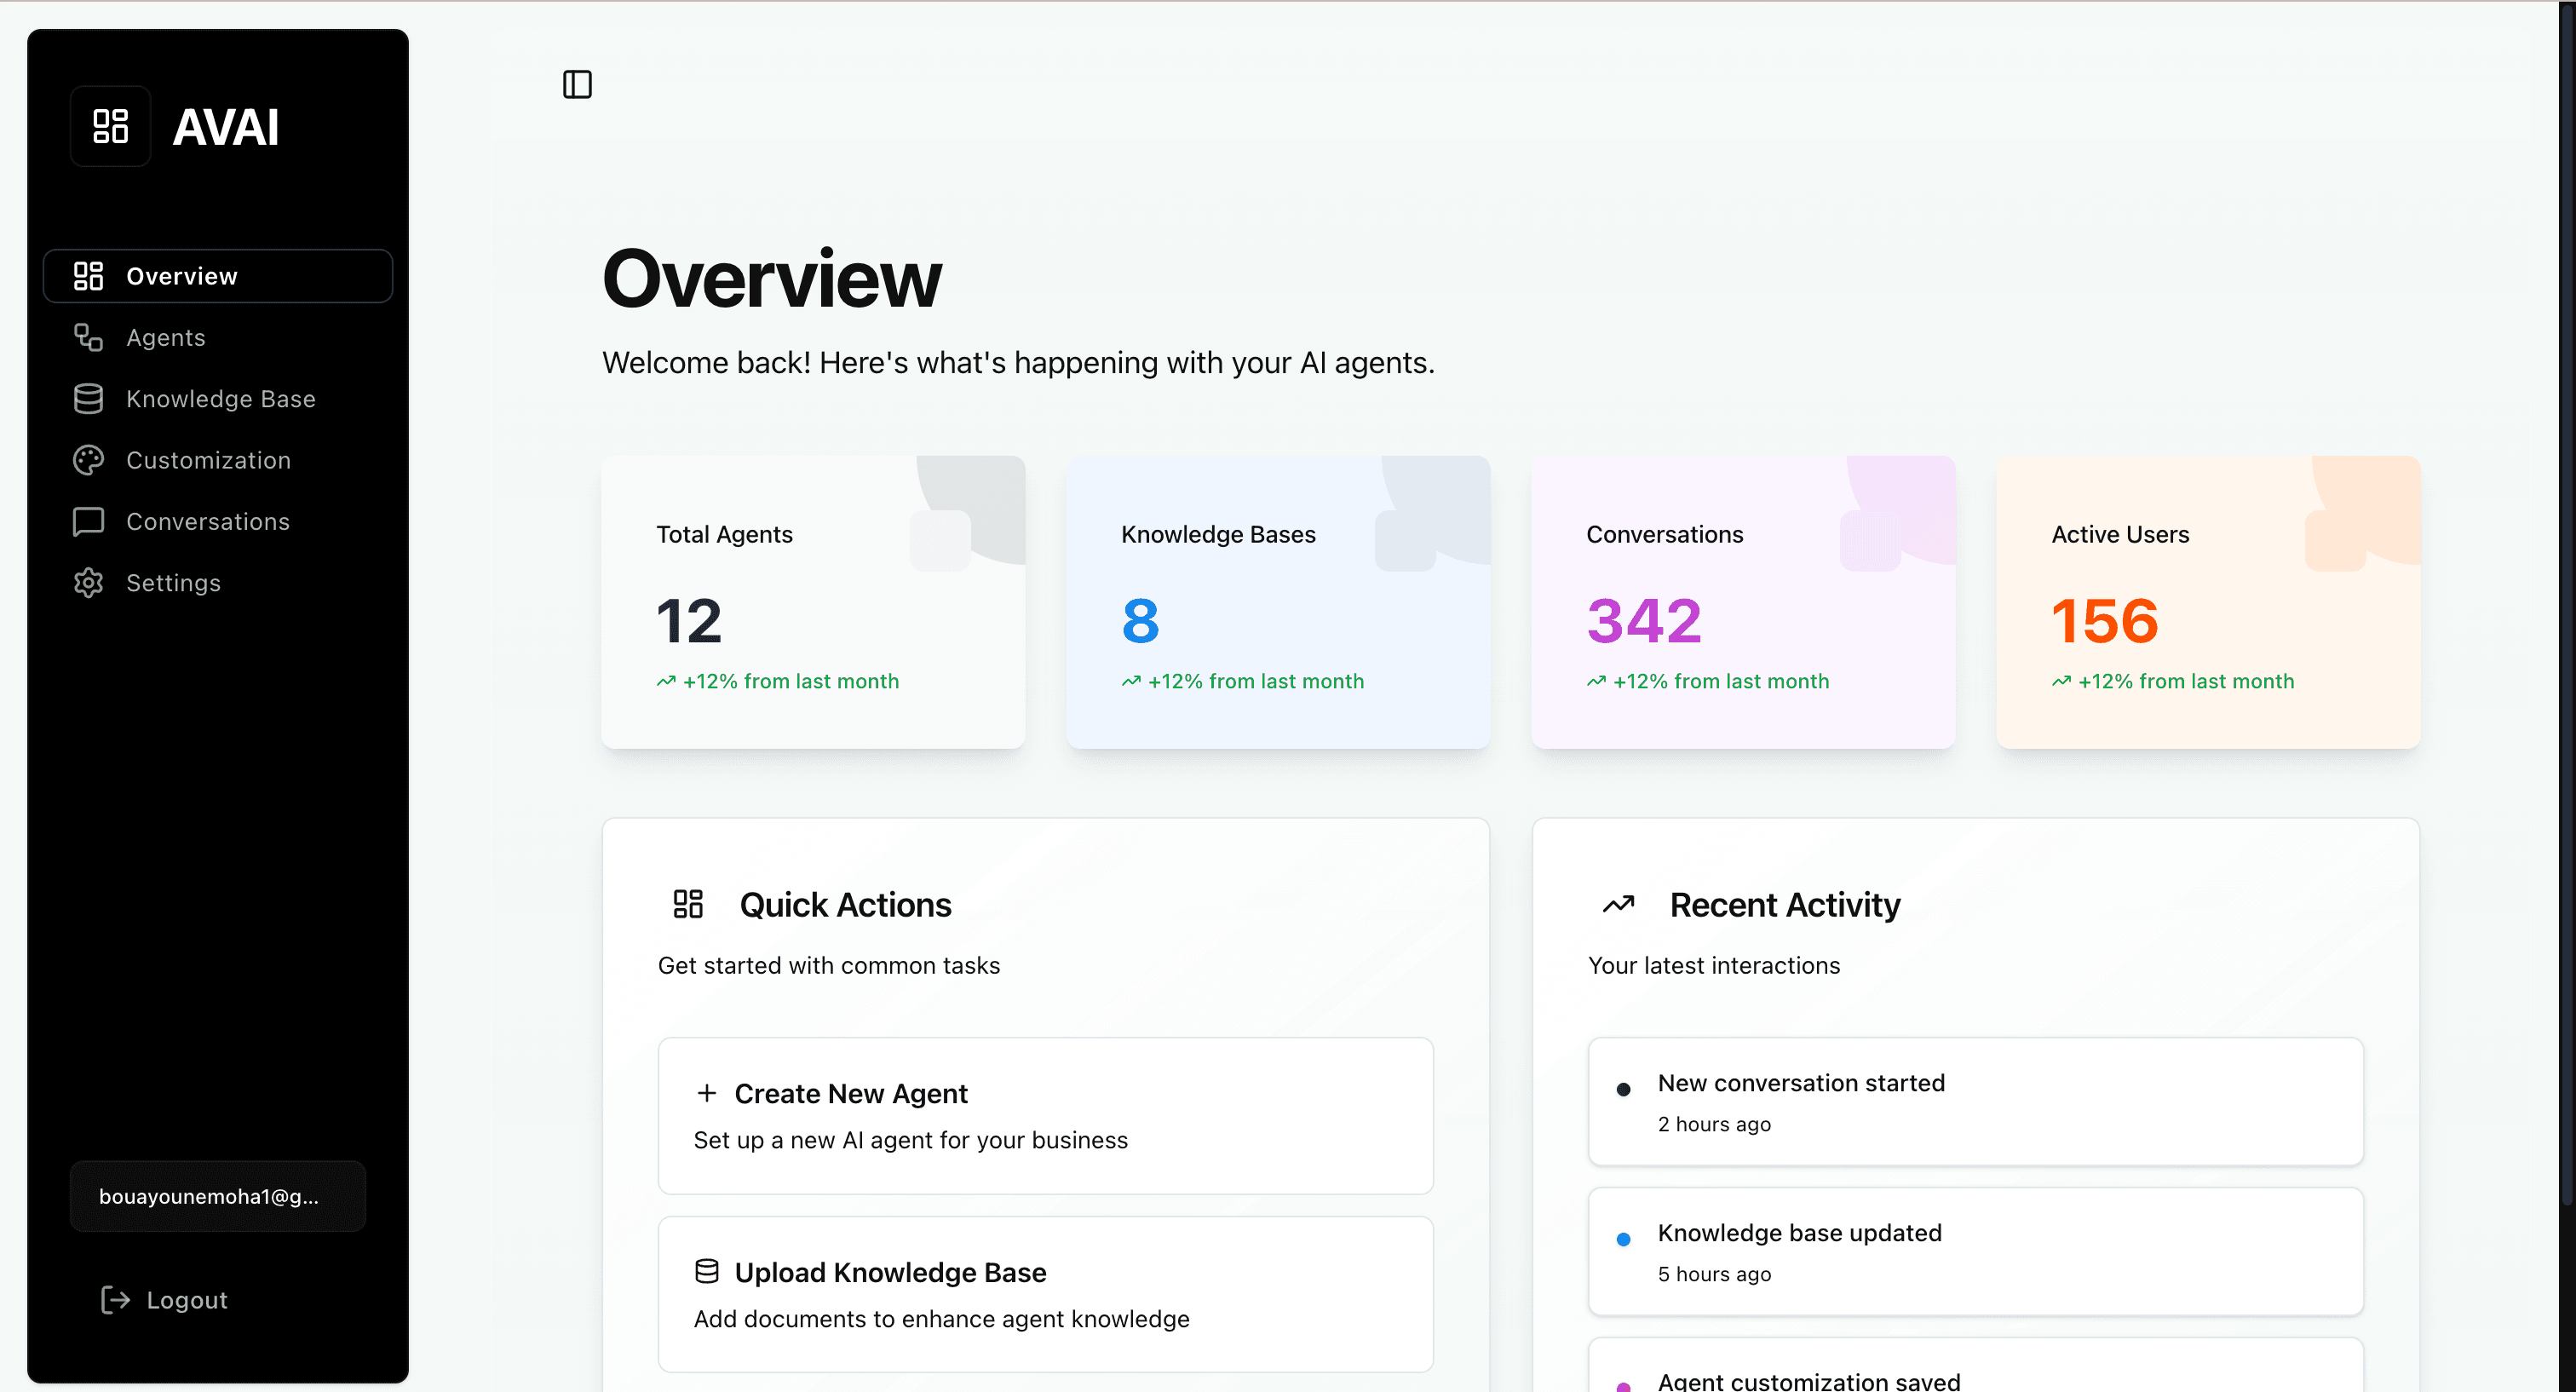Select the Customization palette icon
The height and width of the screenshot is (1392, 2576).
point(88,460)
